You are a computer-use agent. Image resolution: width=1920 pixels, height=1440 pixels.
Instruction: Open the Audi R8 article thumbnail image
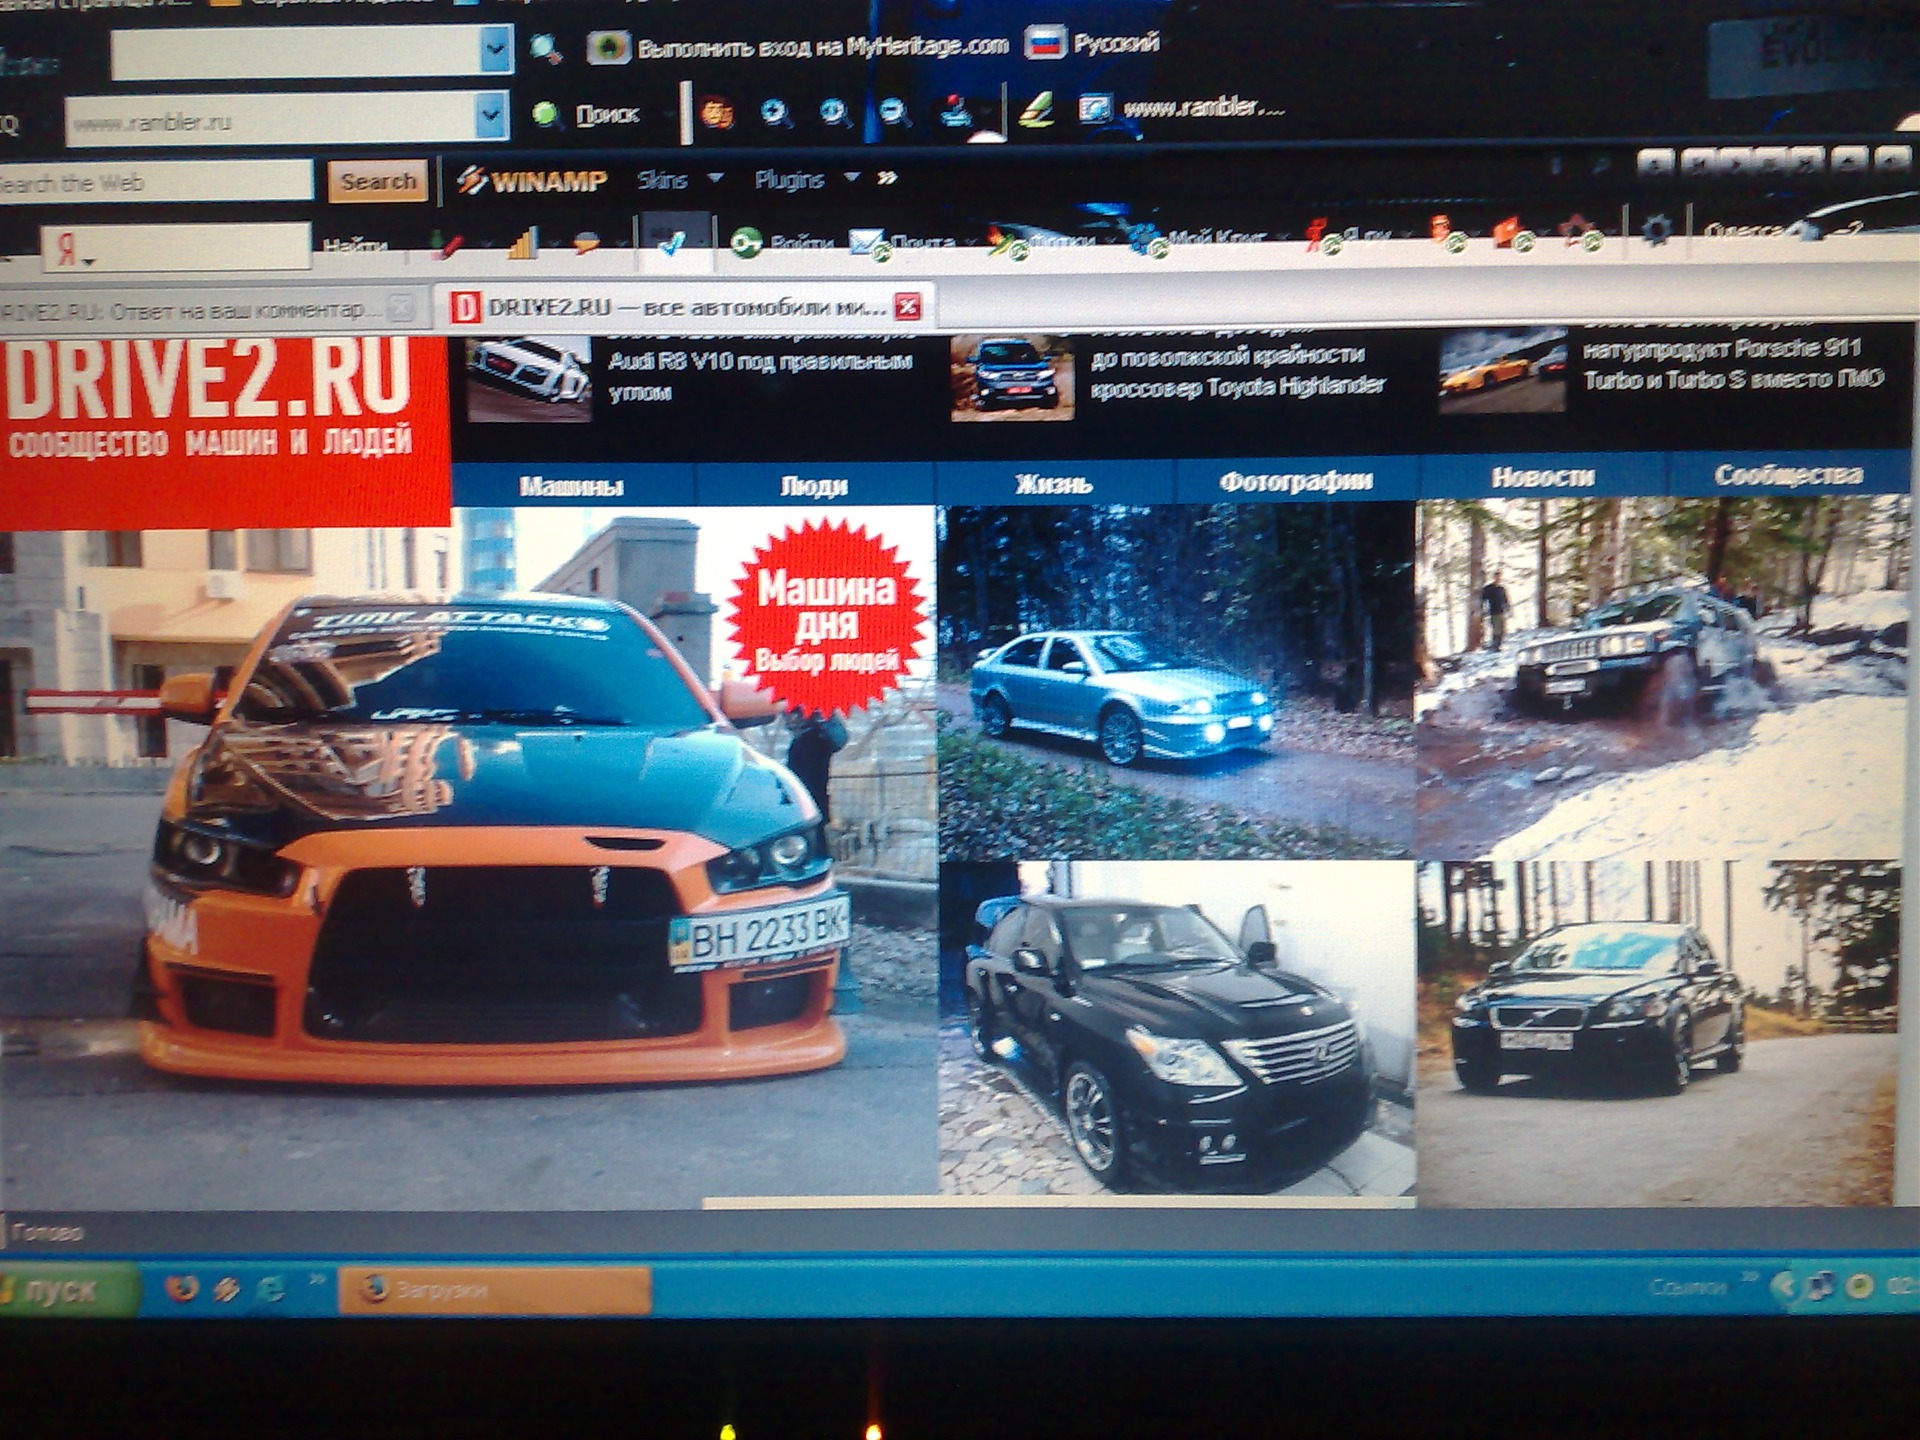[x=528, y=378]
